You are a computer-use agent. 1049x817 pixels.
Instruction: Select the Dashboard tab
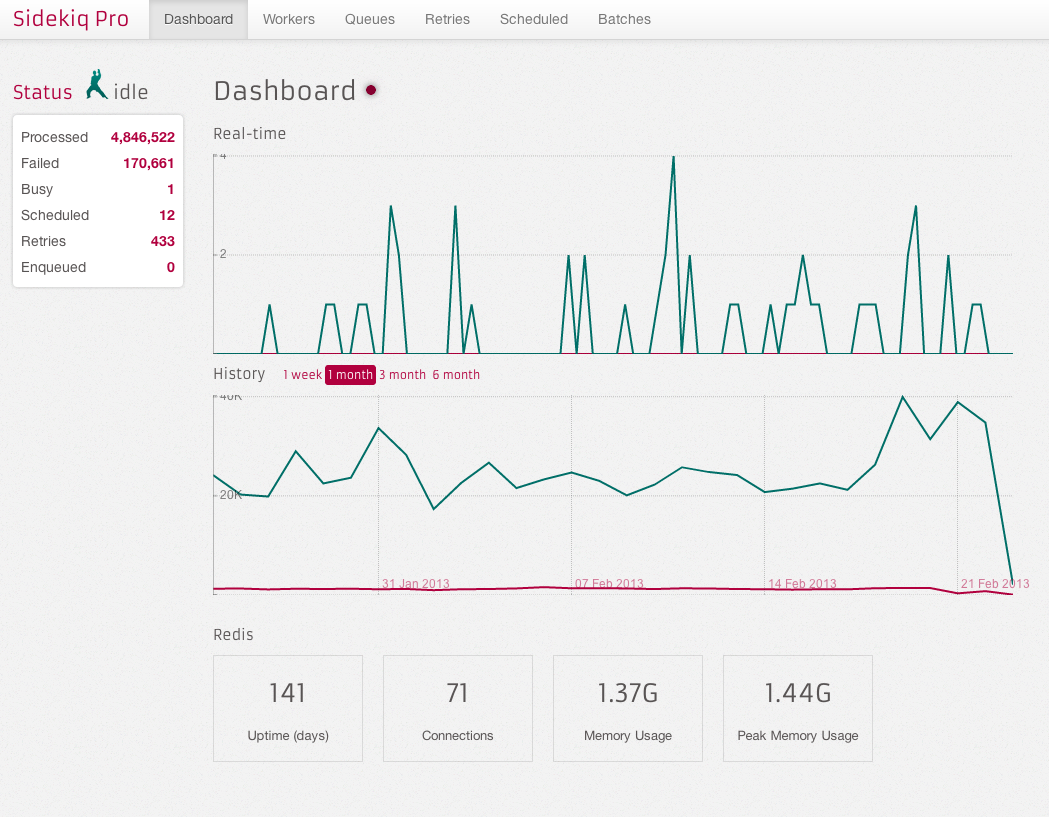pos(198,19)
